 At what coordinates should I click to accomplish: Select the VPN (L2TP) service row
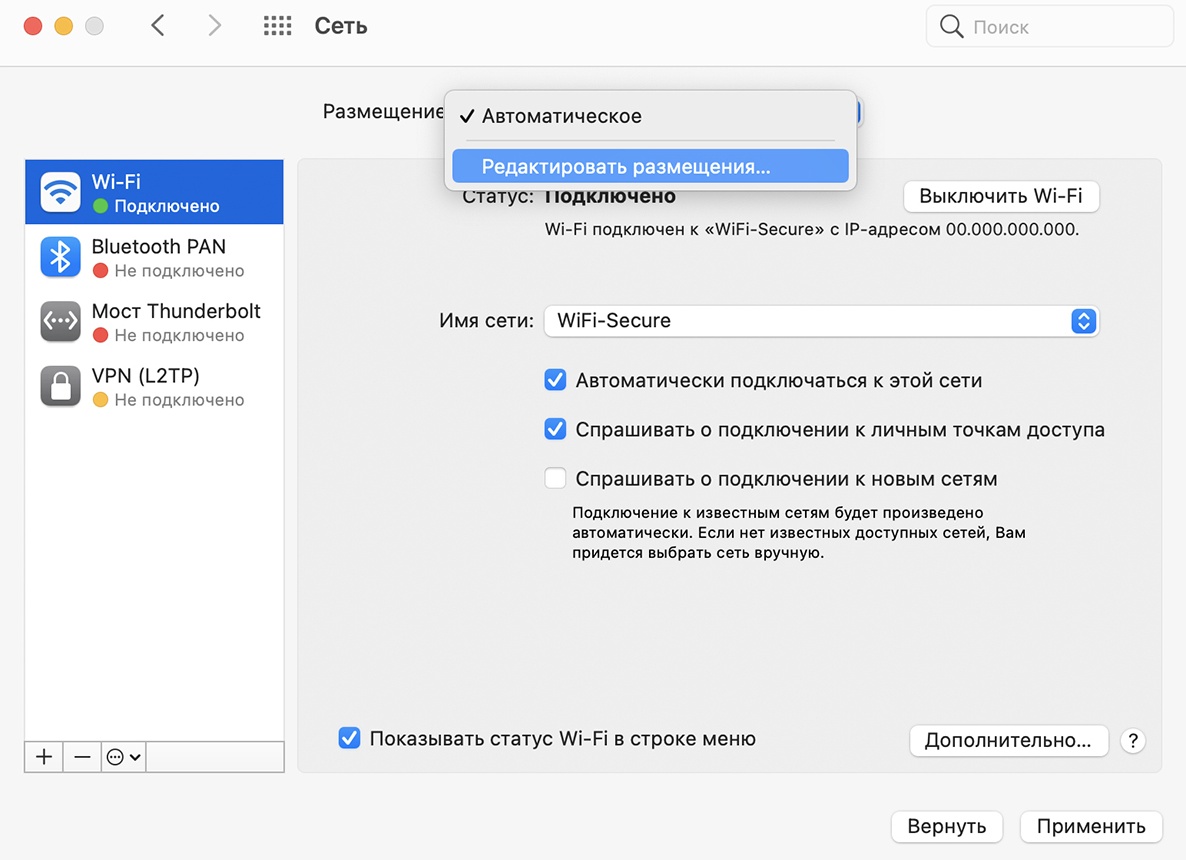coord(154,387)
